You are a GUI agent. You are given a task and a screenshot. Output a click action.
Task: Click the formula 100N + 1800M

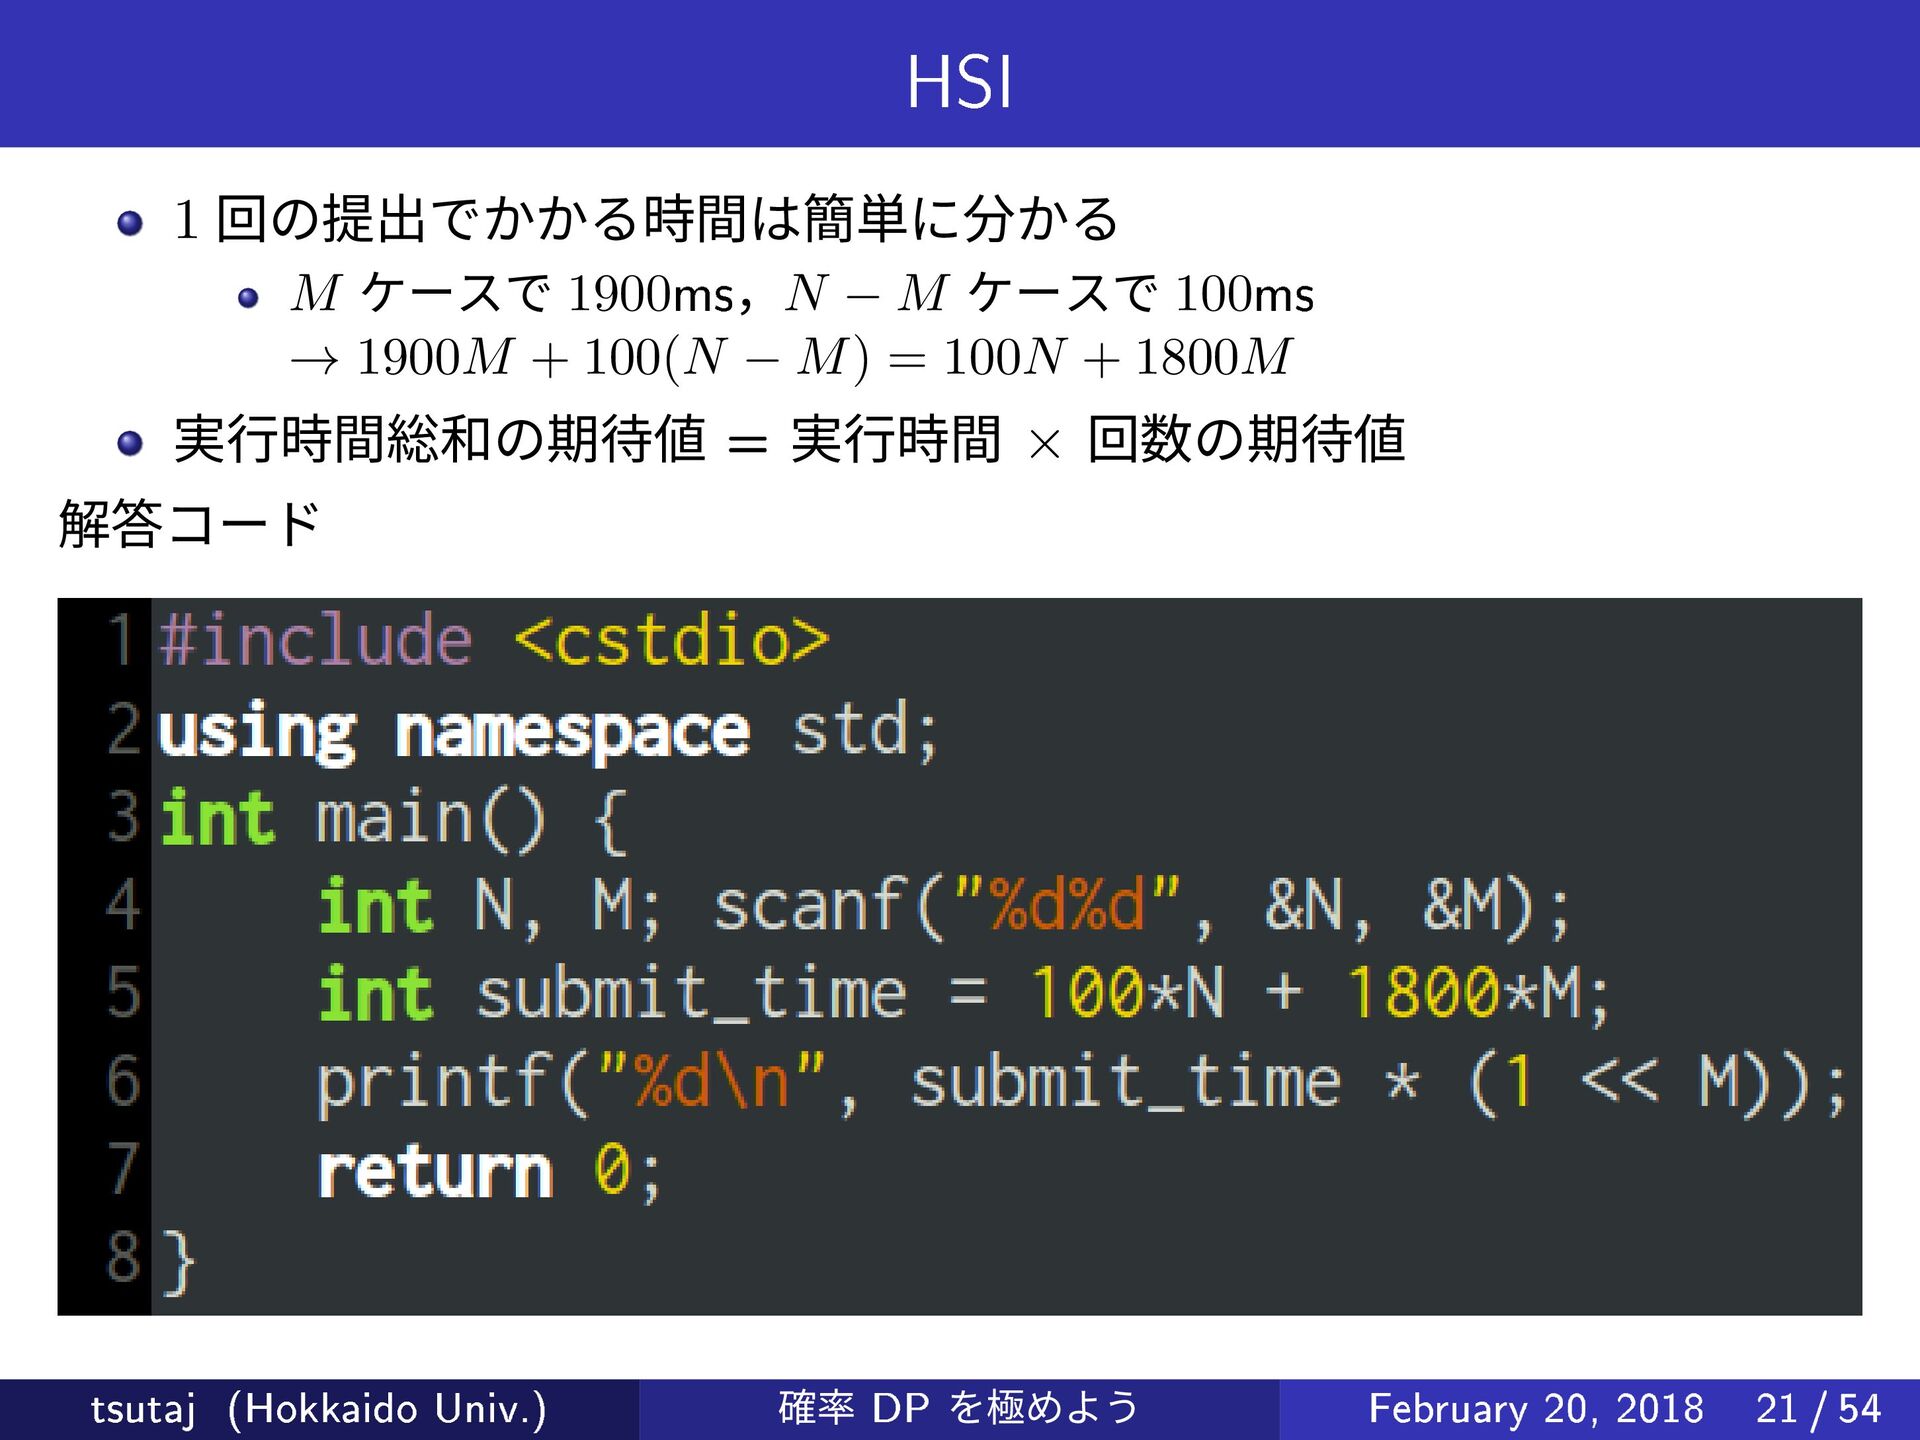pyautogui.click(x=1117, y=358)
